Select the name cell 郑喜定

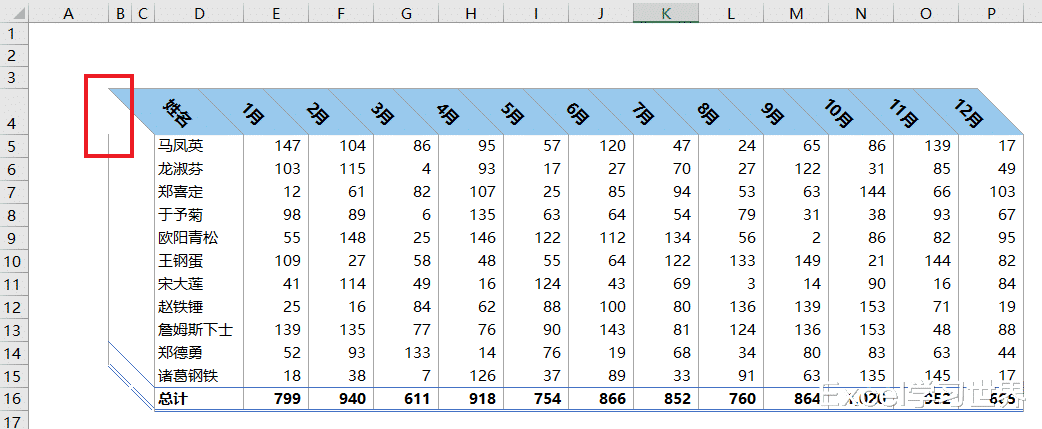(199, 192)
